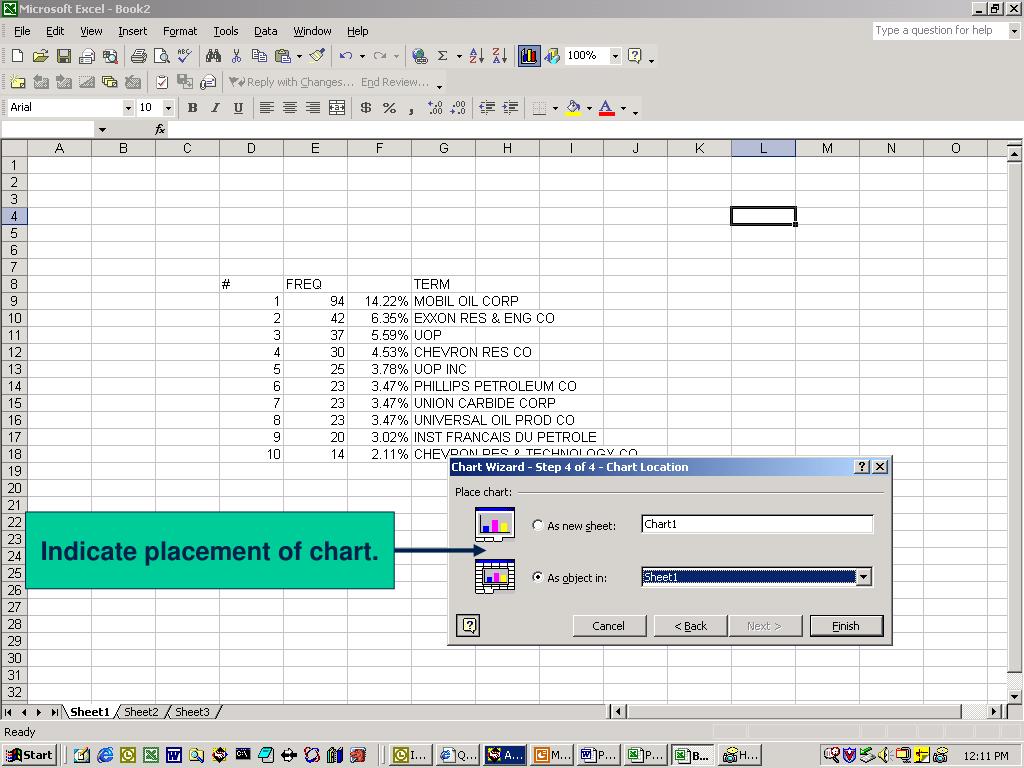Copy selection using the Copy icon

pos(259,56)
